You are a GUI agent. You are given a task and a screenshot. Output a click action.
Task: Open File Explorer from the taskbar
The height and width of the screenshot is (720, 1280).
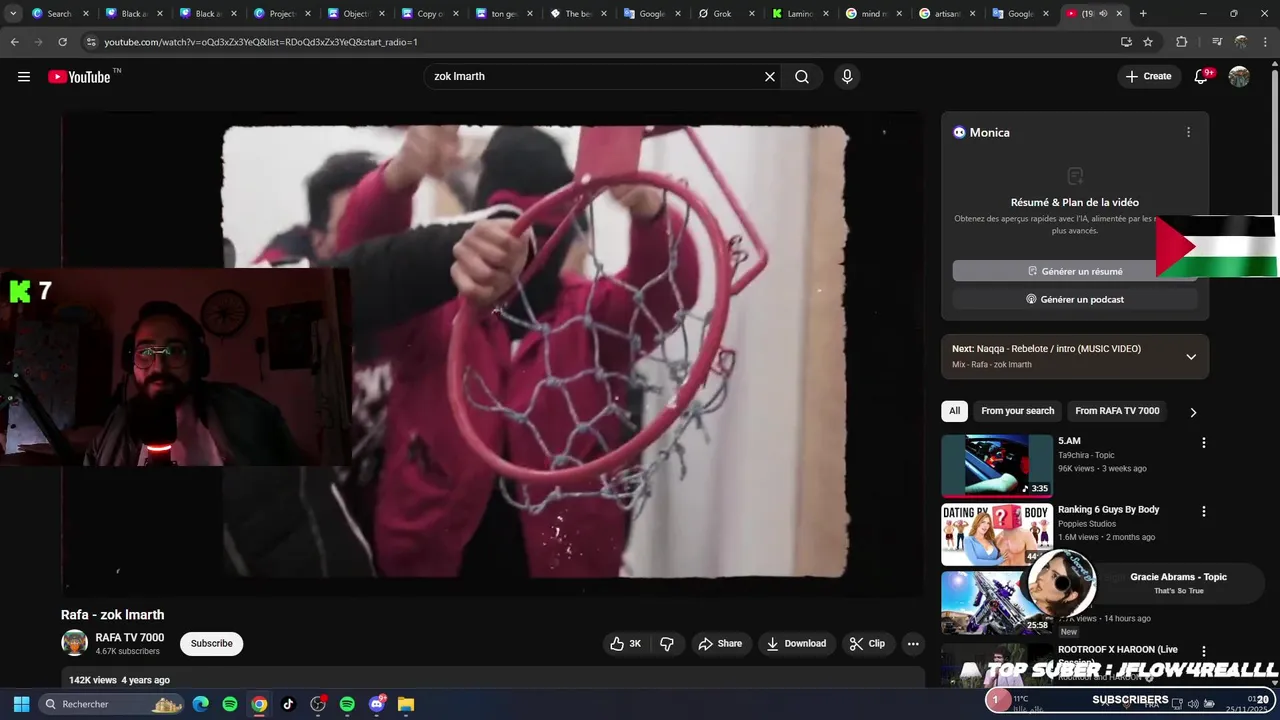click(406, 704)
